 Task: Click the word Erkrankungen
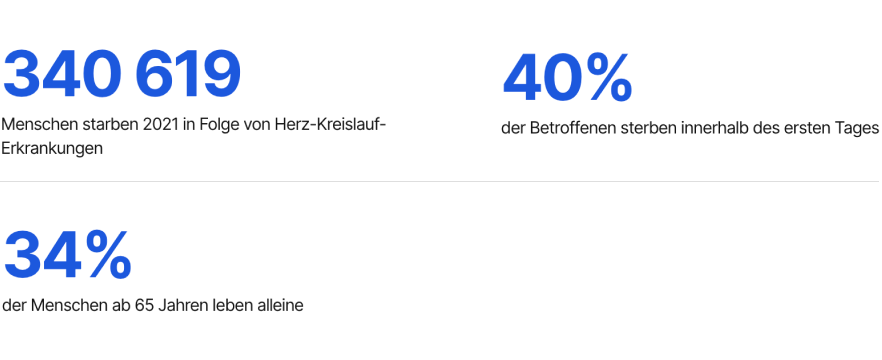[x=52, y=149]
